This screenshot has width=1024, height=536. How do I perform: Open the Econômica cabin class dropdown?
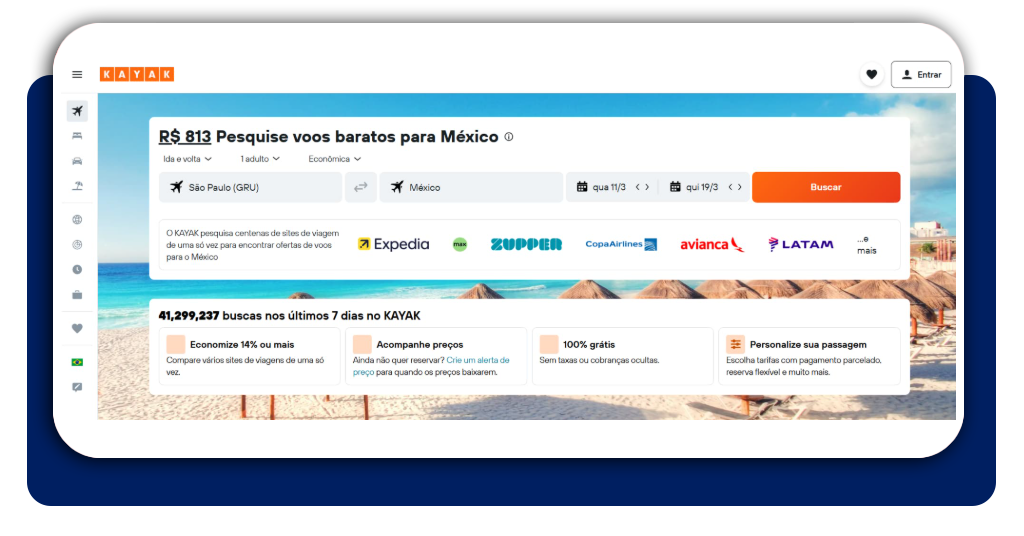[x=334, y=159]
